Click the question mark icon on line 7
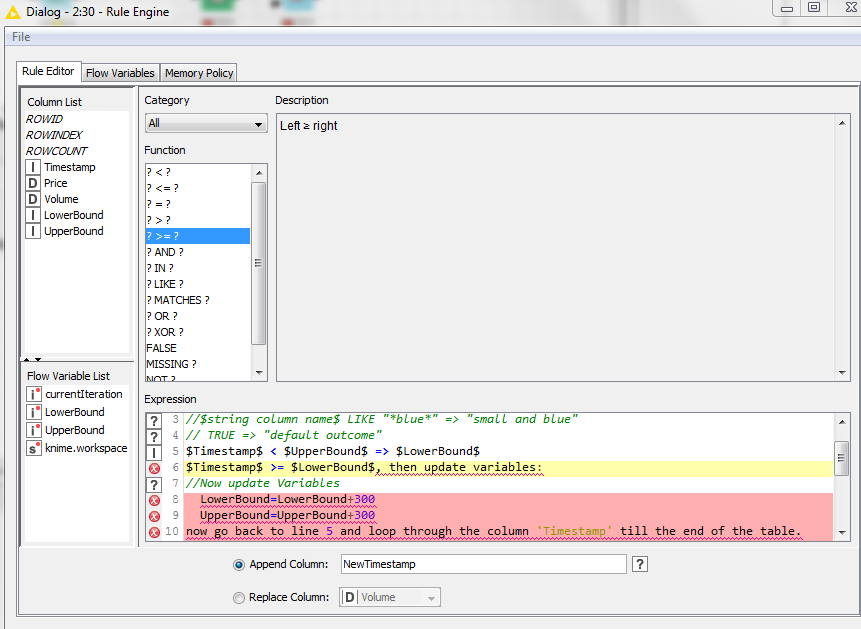 tap(154, 484)
